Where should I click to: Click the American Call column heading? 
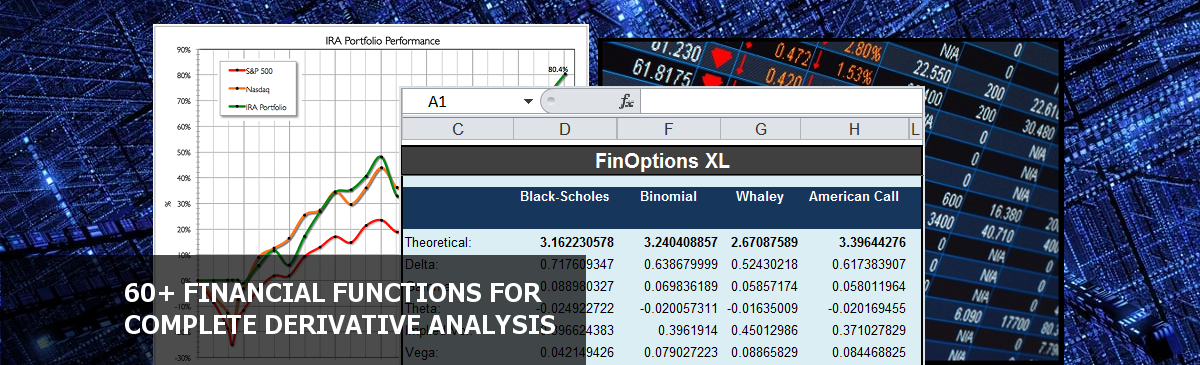tap(854, 196)
